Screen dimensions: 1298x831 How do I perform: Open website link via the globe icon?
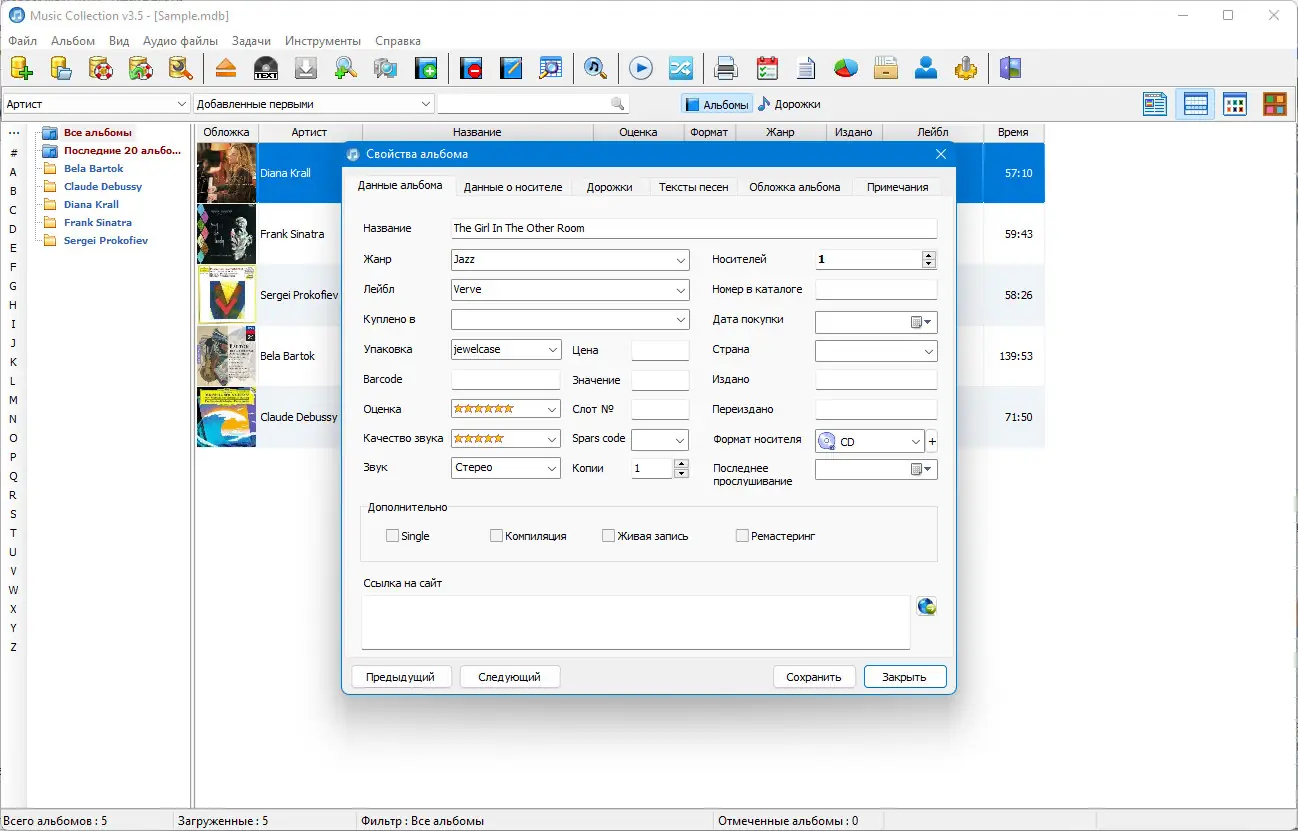(x=926, y=607)
